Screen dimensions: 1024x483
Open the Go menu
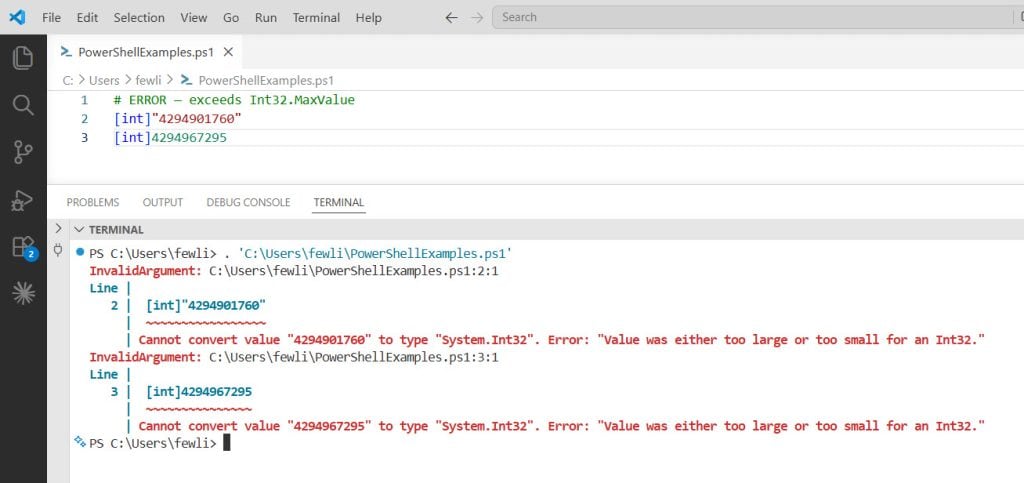[231, 18]
